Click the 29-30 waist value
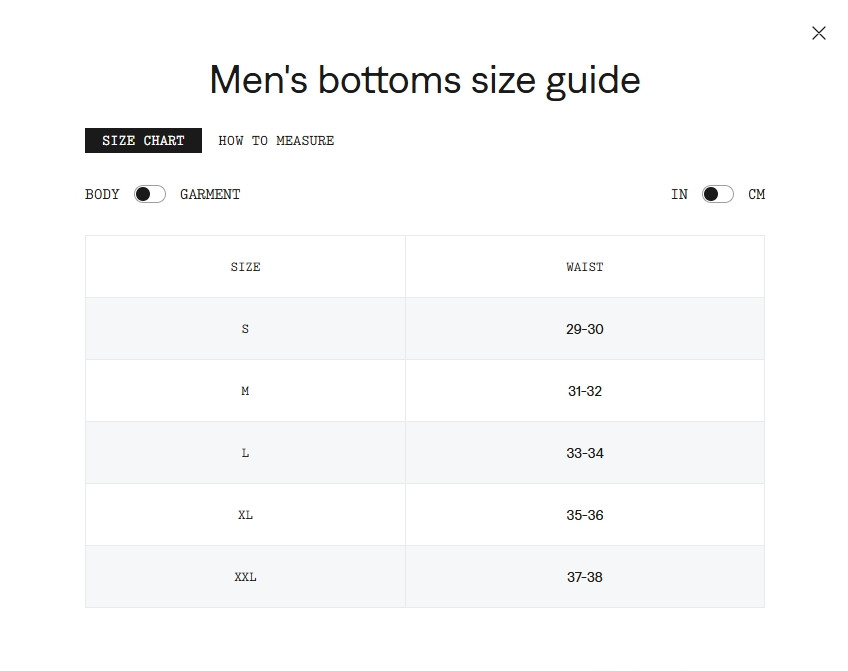848x671 pixels. pos(585,329)
